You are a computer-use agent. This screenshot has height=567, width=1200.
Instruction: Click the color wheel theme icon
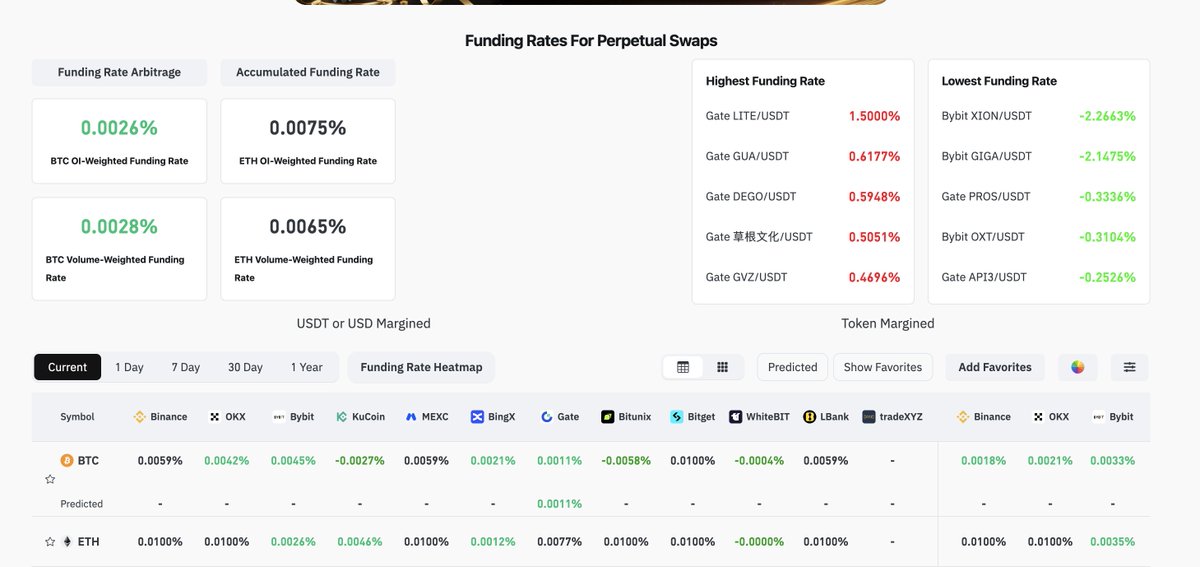pyautogui.click(x=1077, y=367)
